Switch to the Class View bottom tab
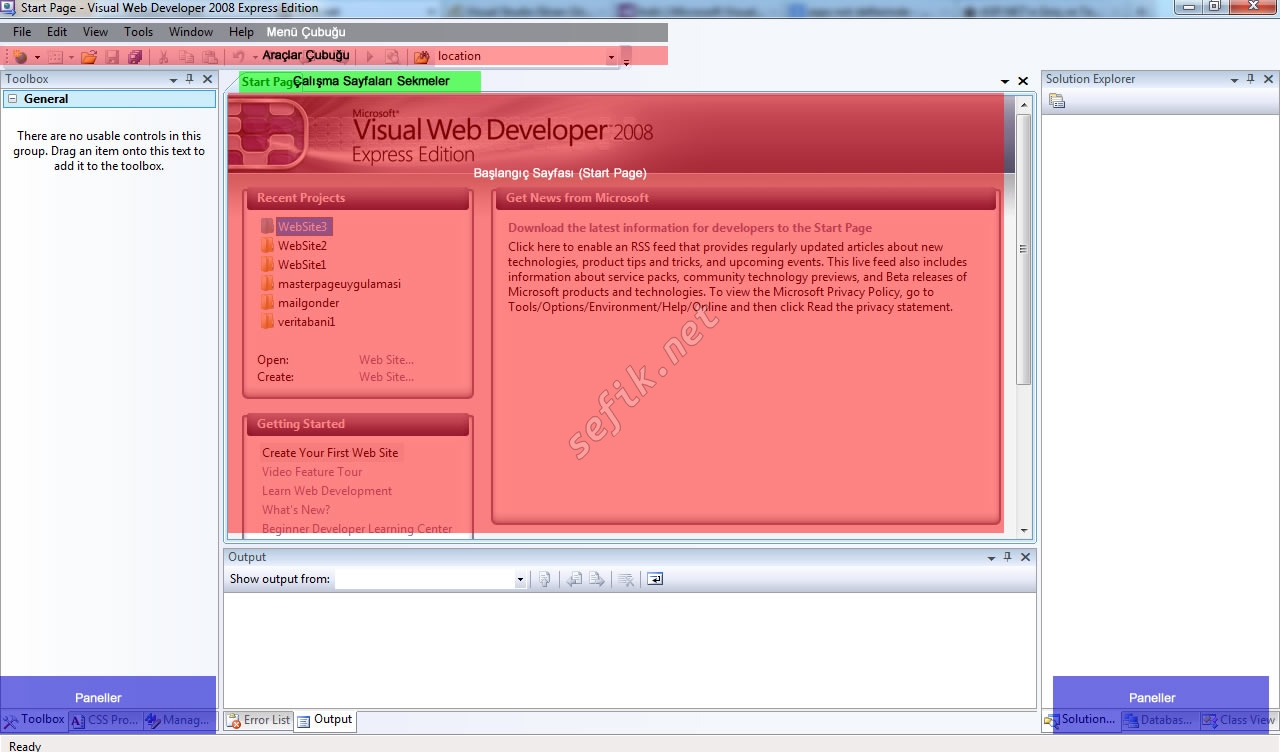This screenshot has width=1280, height=752. [1239, 720]
